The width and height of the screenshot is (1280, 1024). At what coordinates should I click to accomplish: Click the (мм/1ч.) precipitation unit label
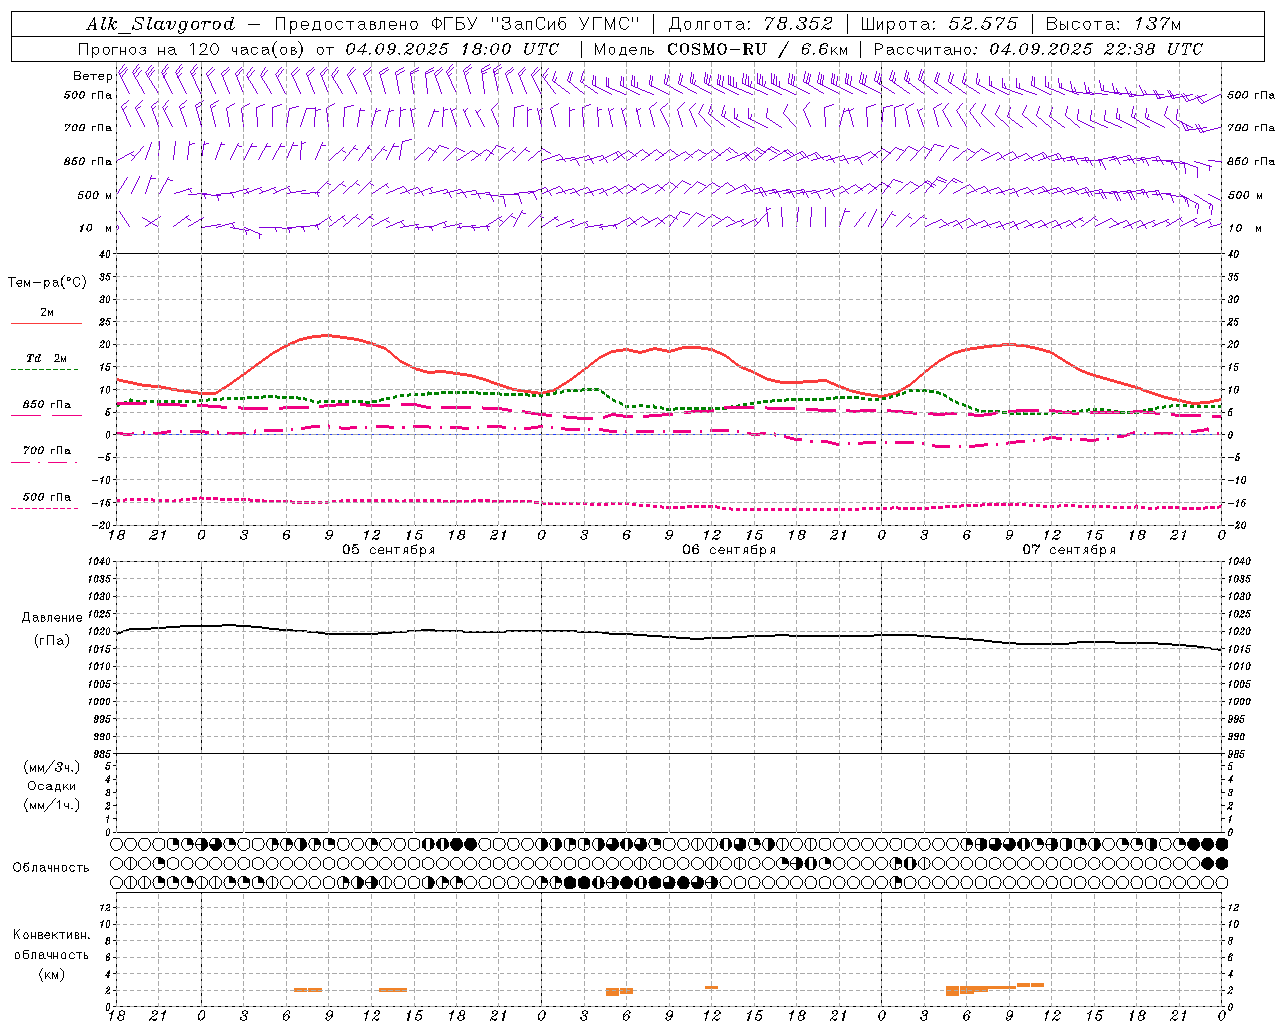52,805
